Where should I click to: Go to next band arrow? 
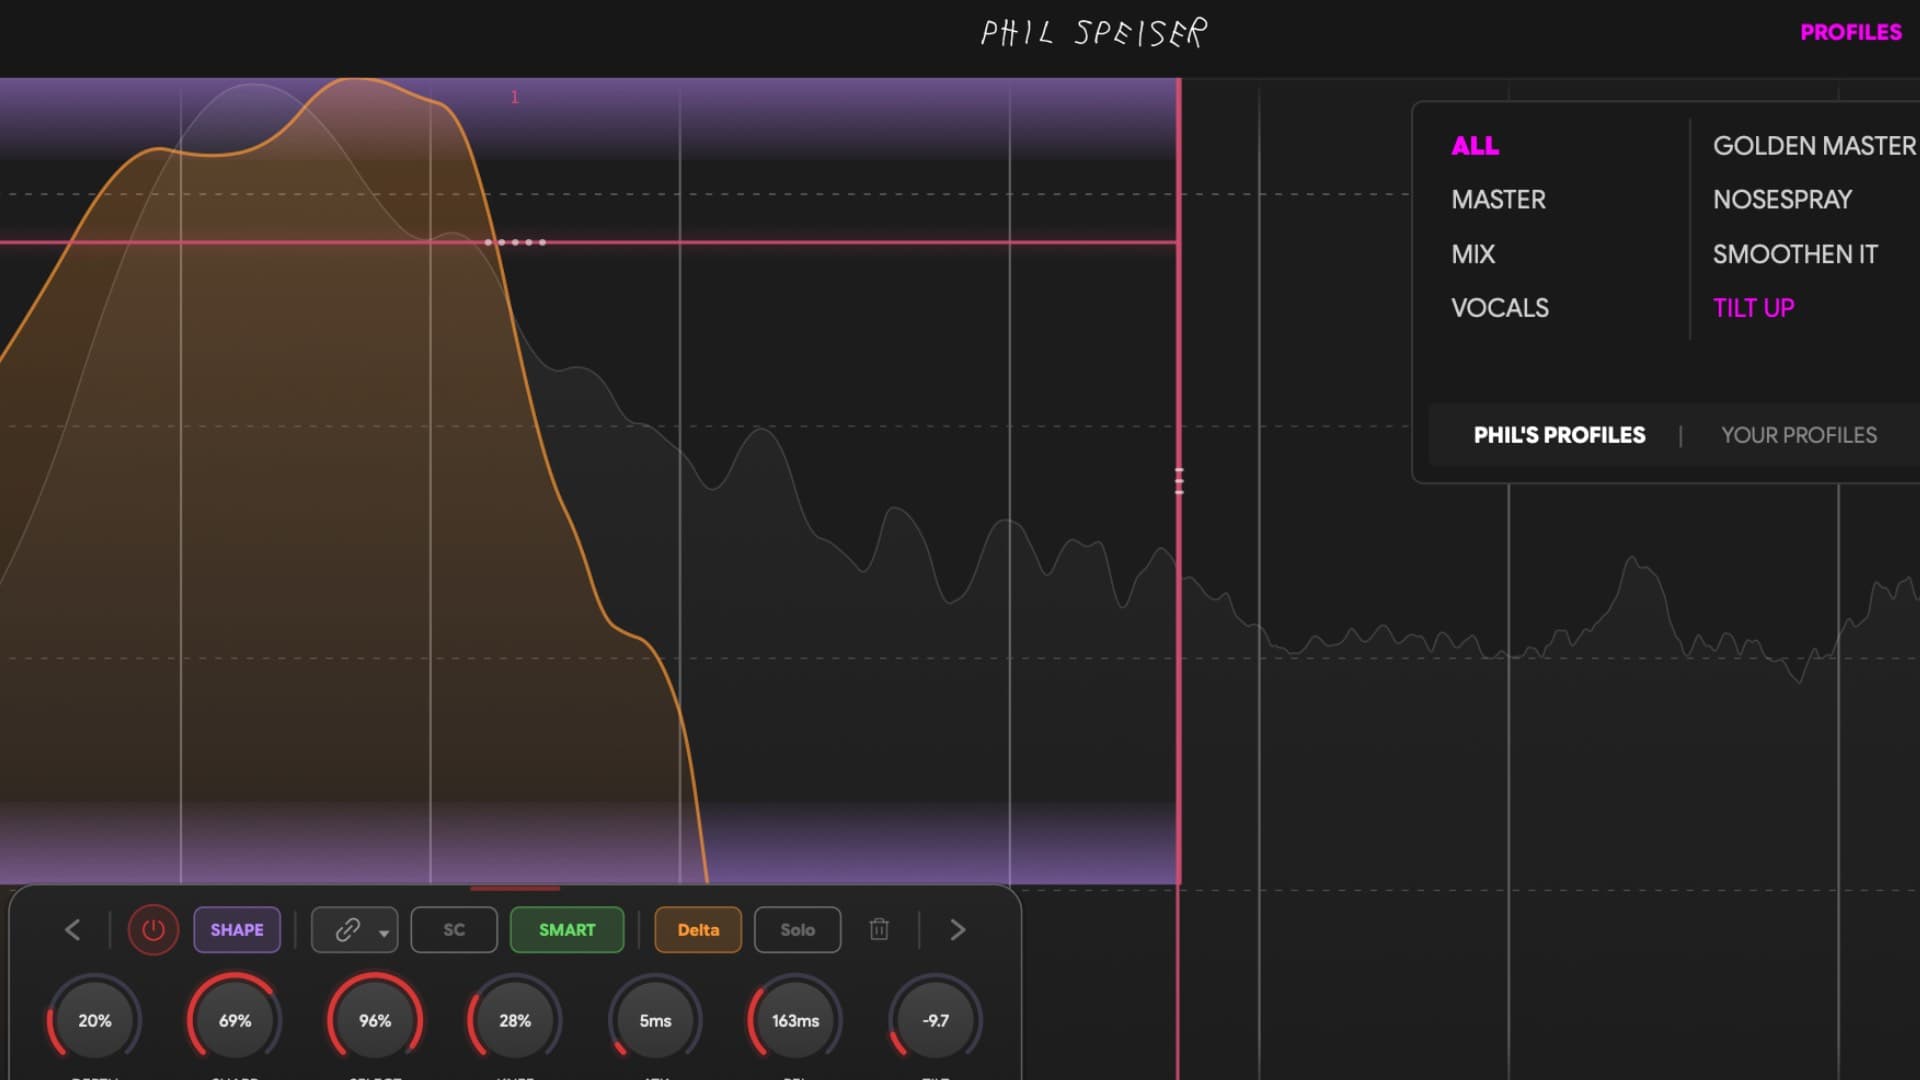[x=957, y=930]
